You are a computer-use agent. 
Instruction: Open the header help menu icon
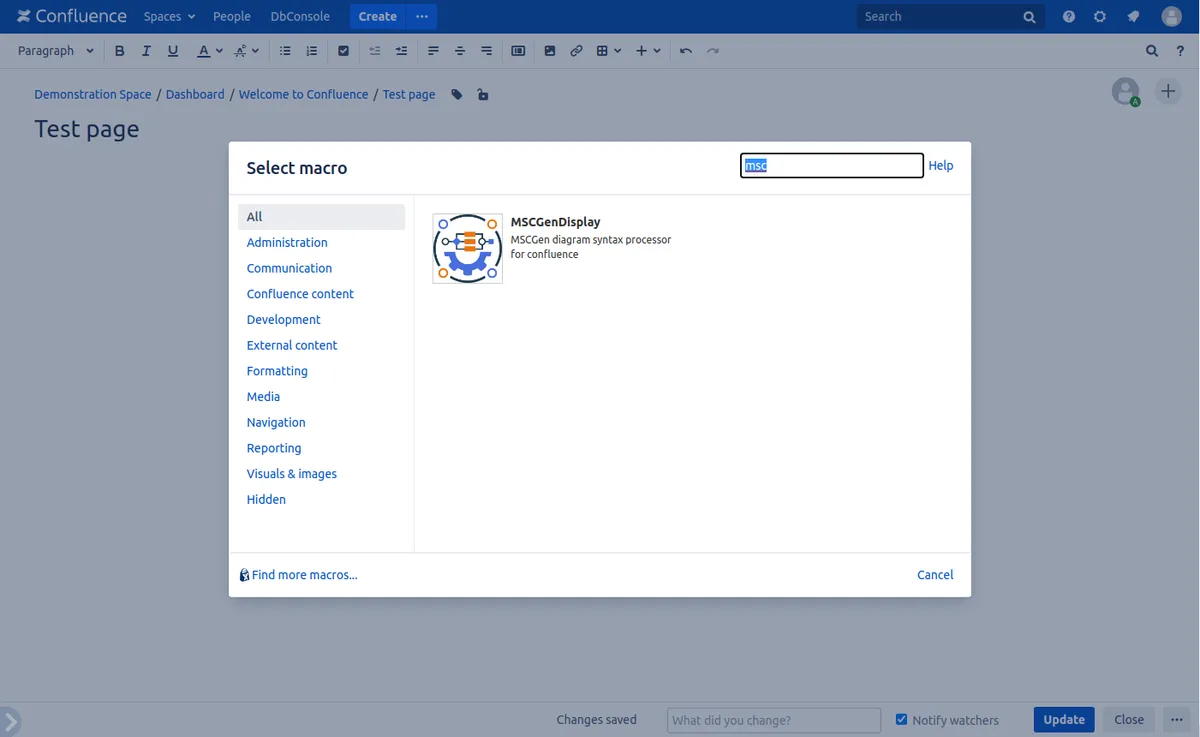click(x=1069, y=17)
